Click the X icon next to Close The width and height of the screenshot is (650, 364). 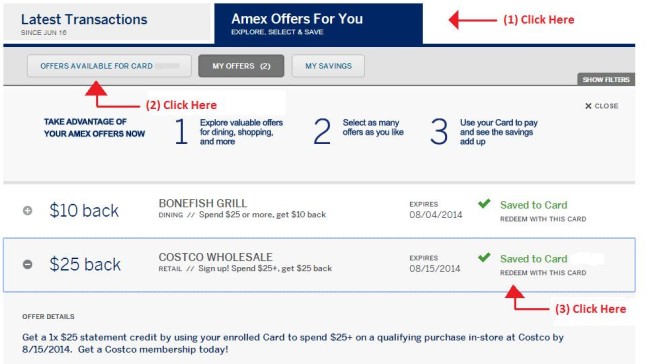click(588, 106)
